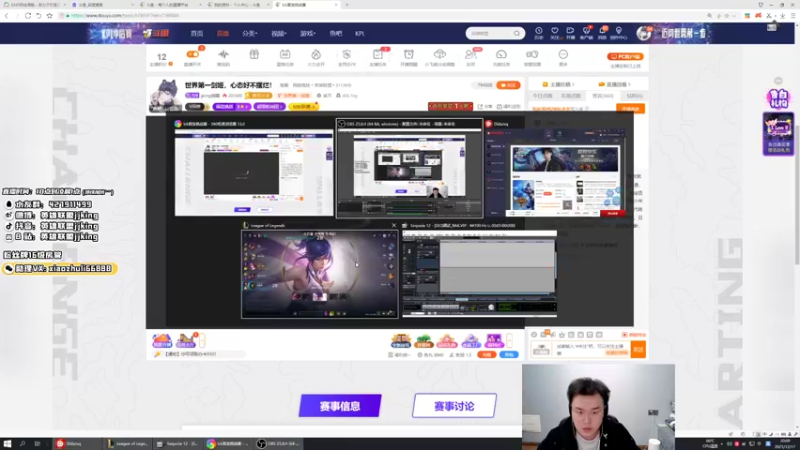This screenshot has height=450, width=800.
Task: Switch to 直播回看 link in right panel
Action: (615, 84)
